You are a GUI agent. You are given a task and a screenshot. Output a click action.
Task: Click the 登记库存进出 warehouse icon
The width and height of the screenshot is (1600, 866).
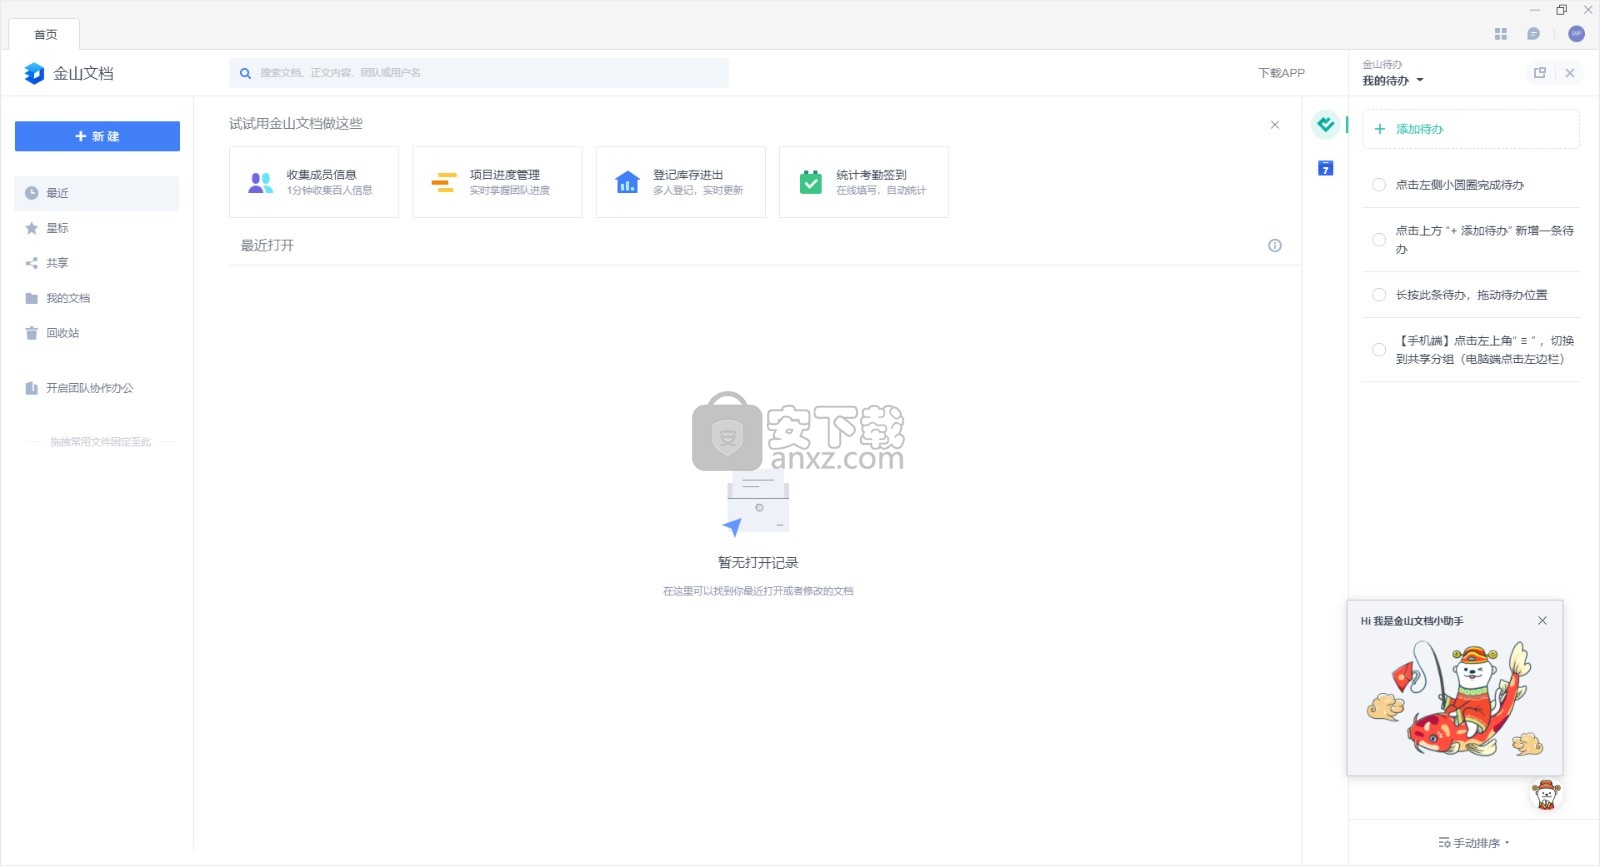[x=627, y=182]
